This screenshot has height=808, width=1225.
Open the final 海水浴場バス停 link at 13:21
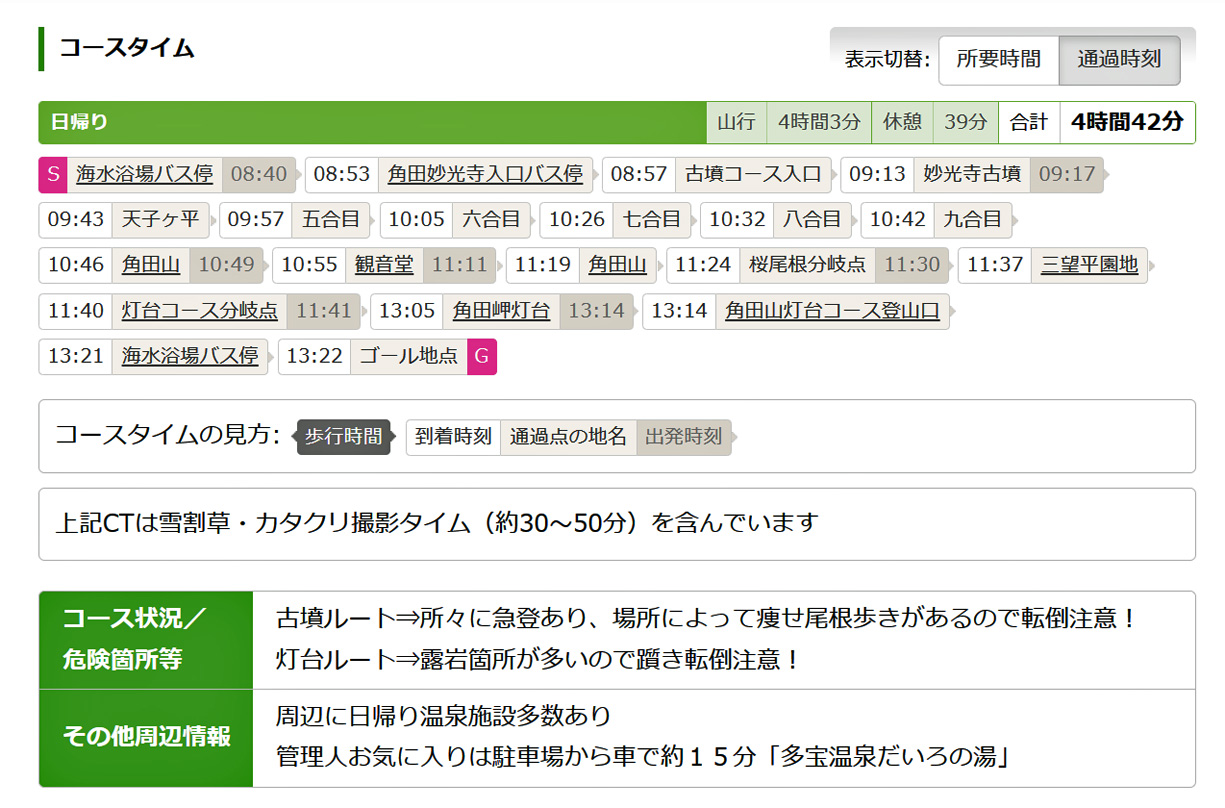(190, 356)
